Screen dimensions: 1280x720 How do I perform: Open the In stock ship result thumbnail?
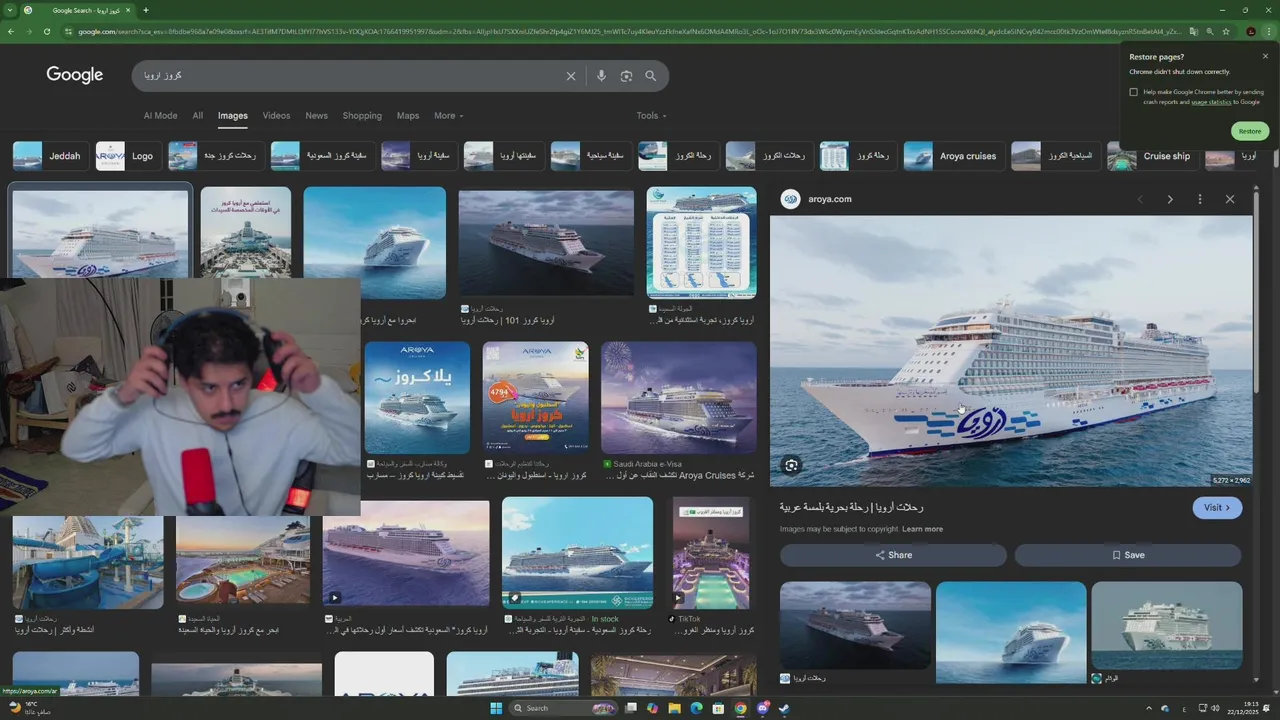coord(577,553)
